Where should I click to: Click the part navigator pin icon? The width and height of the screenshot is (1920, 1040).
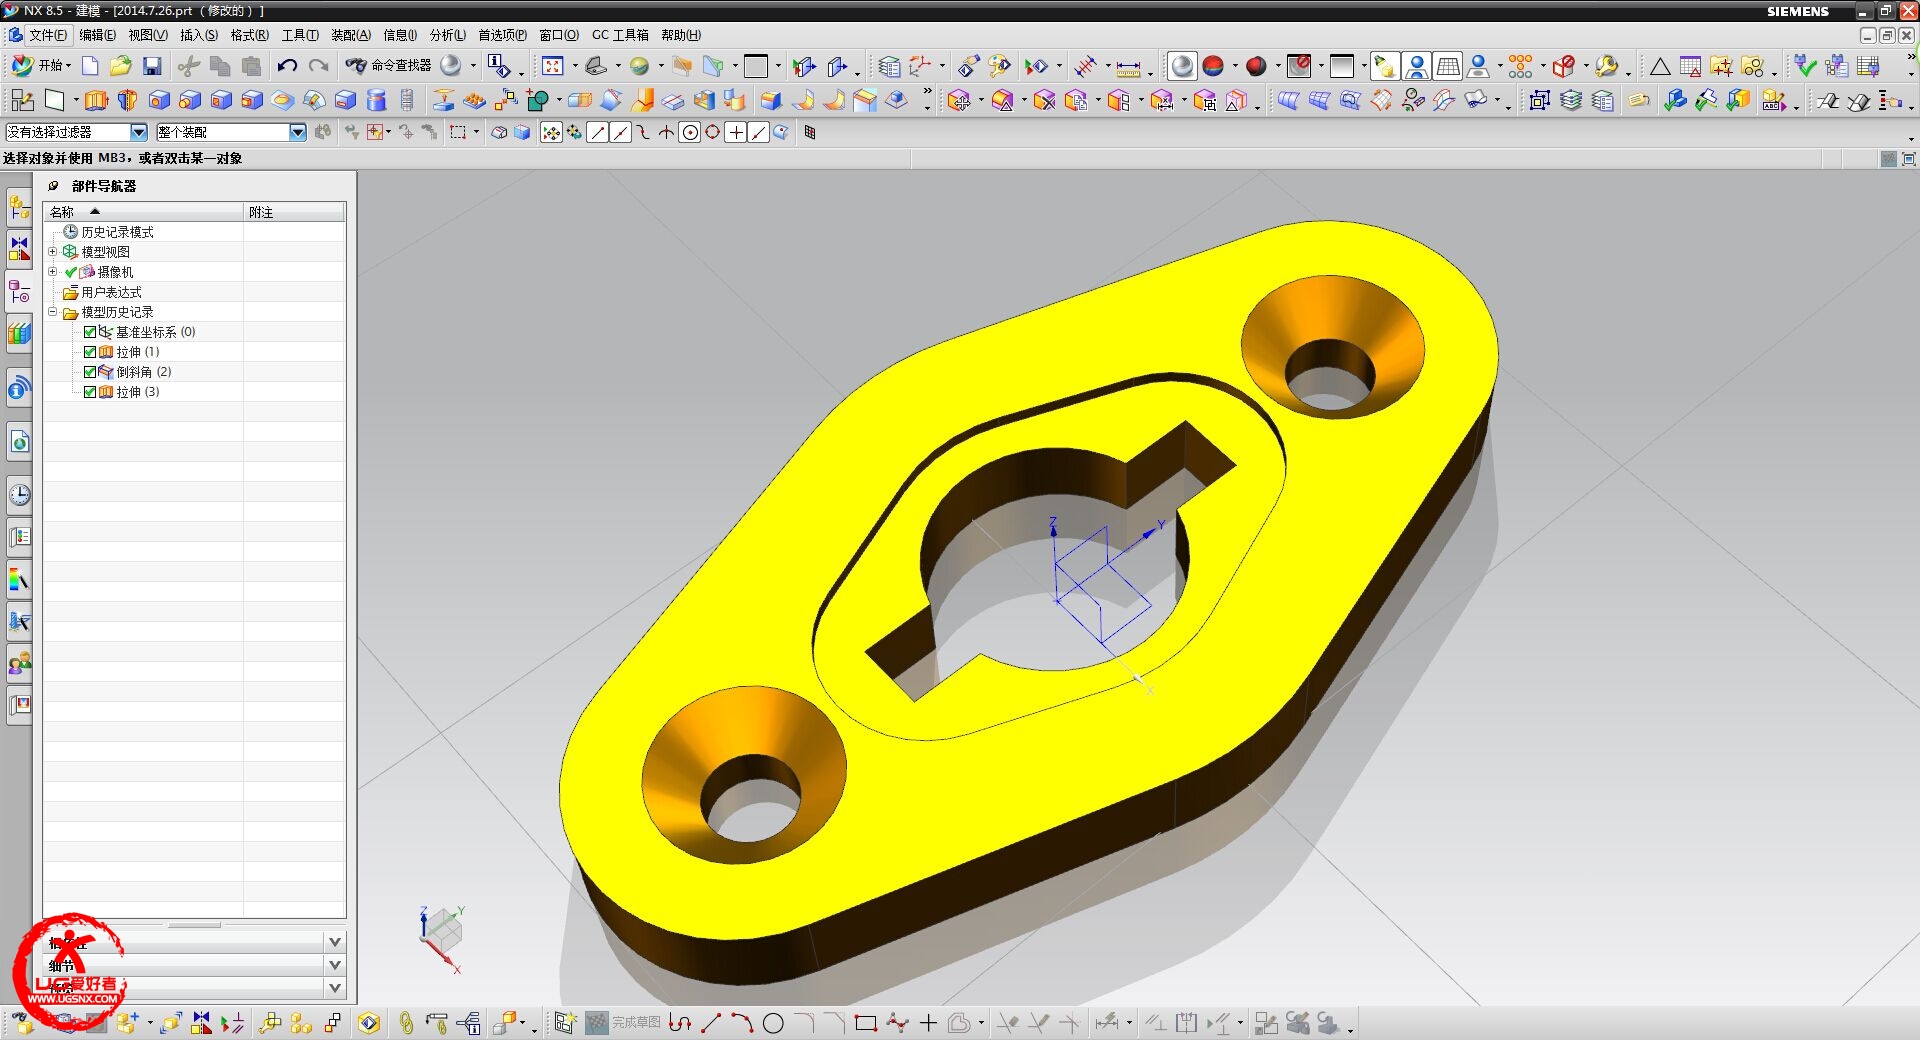(53, 186)
